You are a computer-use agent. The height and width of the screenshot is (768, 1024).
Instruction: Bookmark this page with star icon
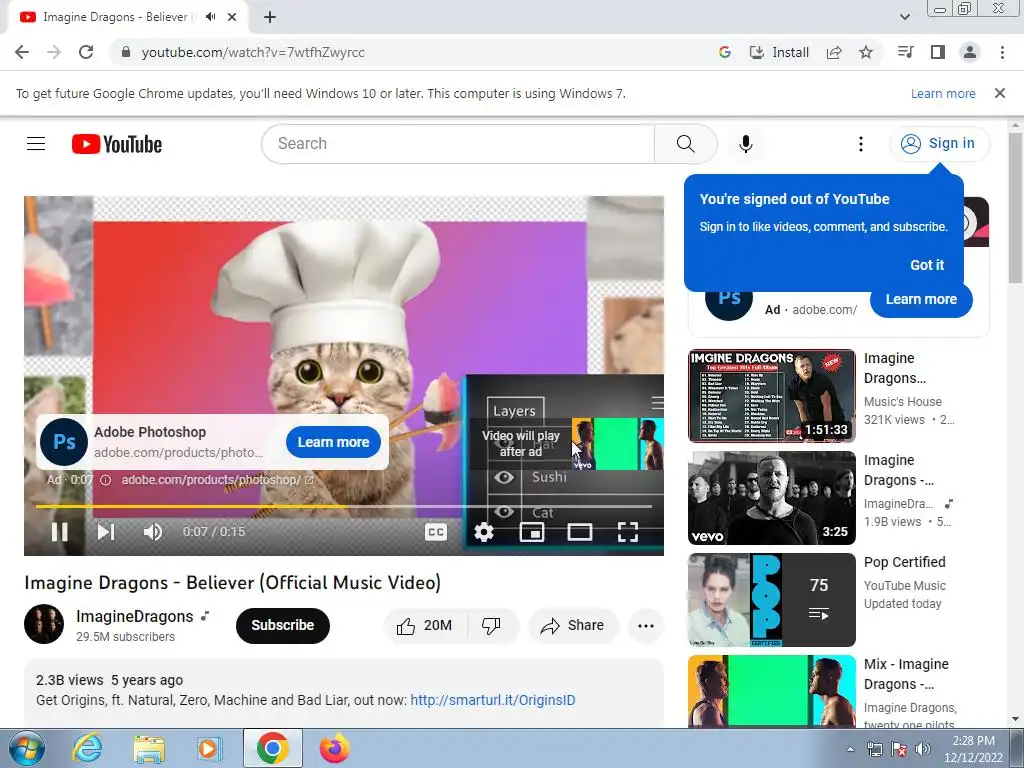[x=866, y=52]
